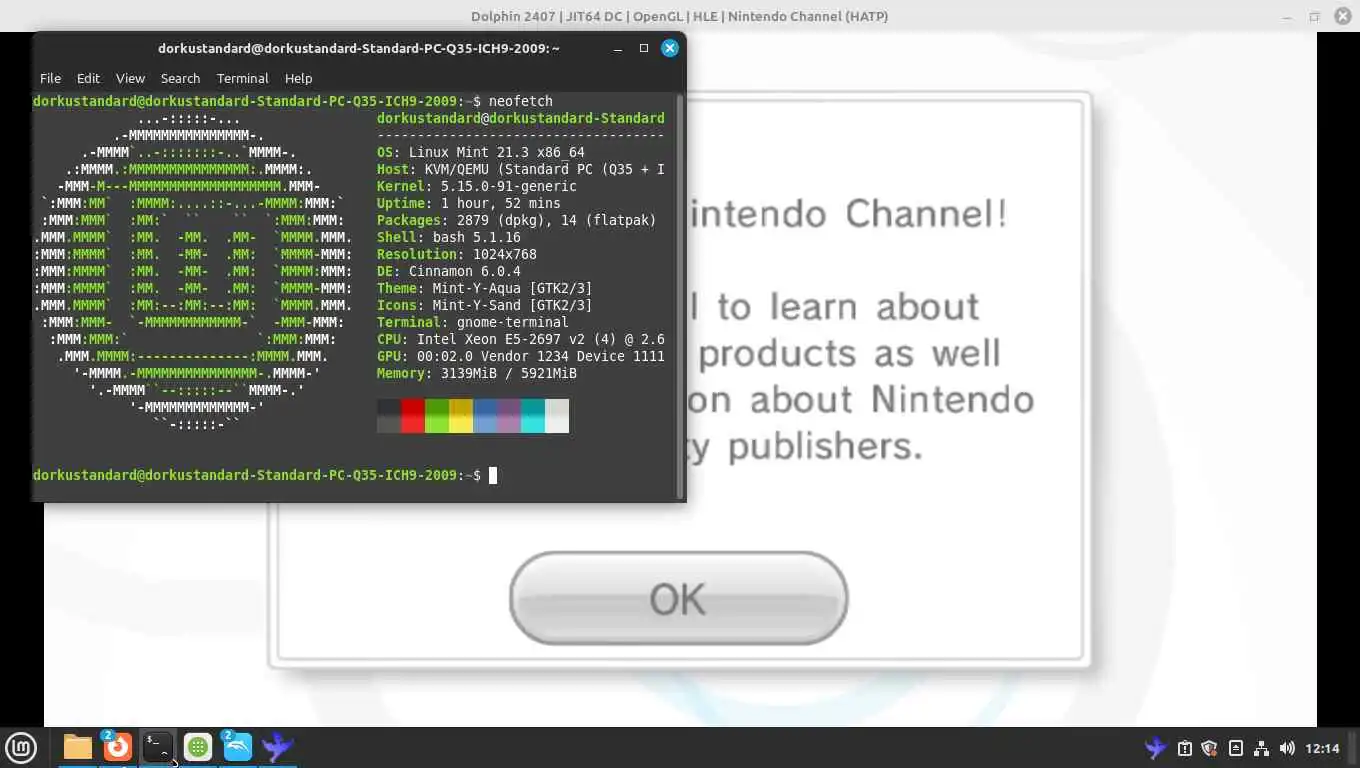Viewport: 1360px width, 768px height.
Task: Open the terminal View menu
Action: (x=130, y=78)
